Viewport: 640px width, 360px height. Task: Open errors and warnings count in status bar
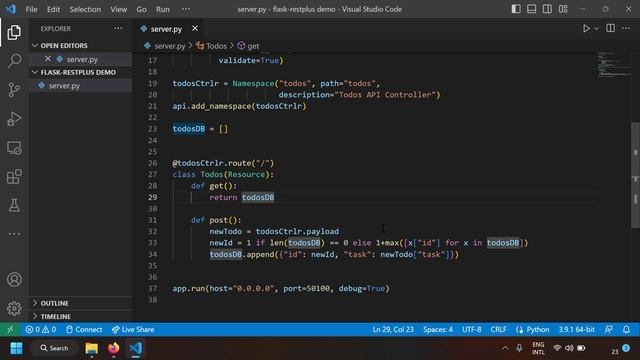pos(40,329)
